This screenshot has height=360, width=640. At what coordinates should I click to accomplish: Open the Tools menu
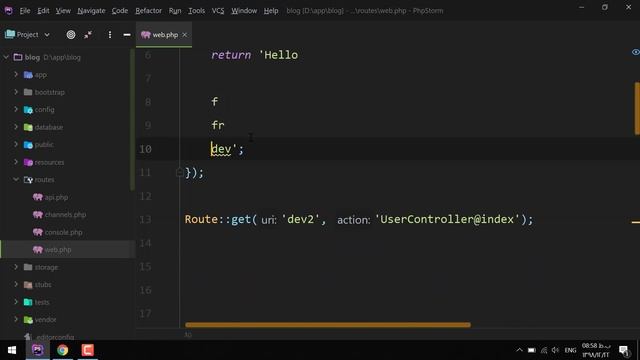[x=197, y=11]
